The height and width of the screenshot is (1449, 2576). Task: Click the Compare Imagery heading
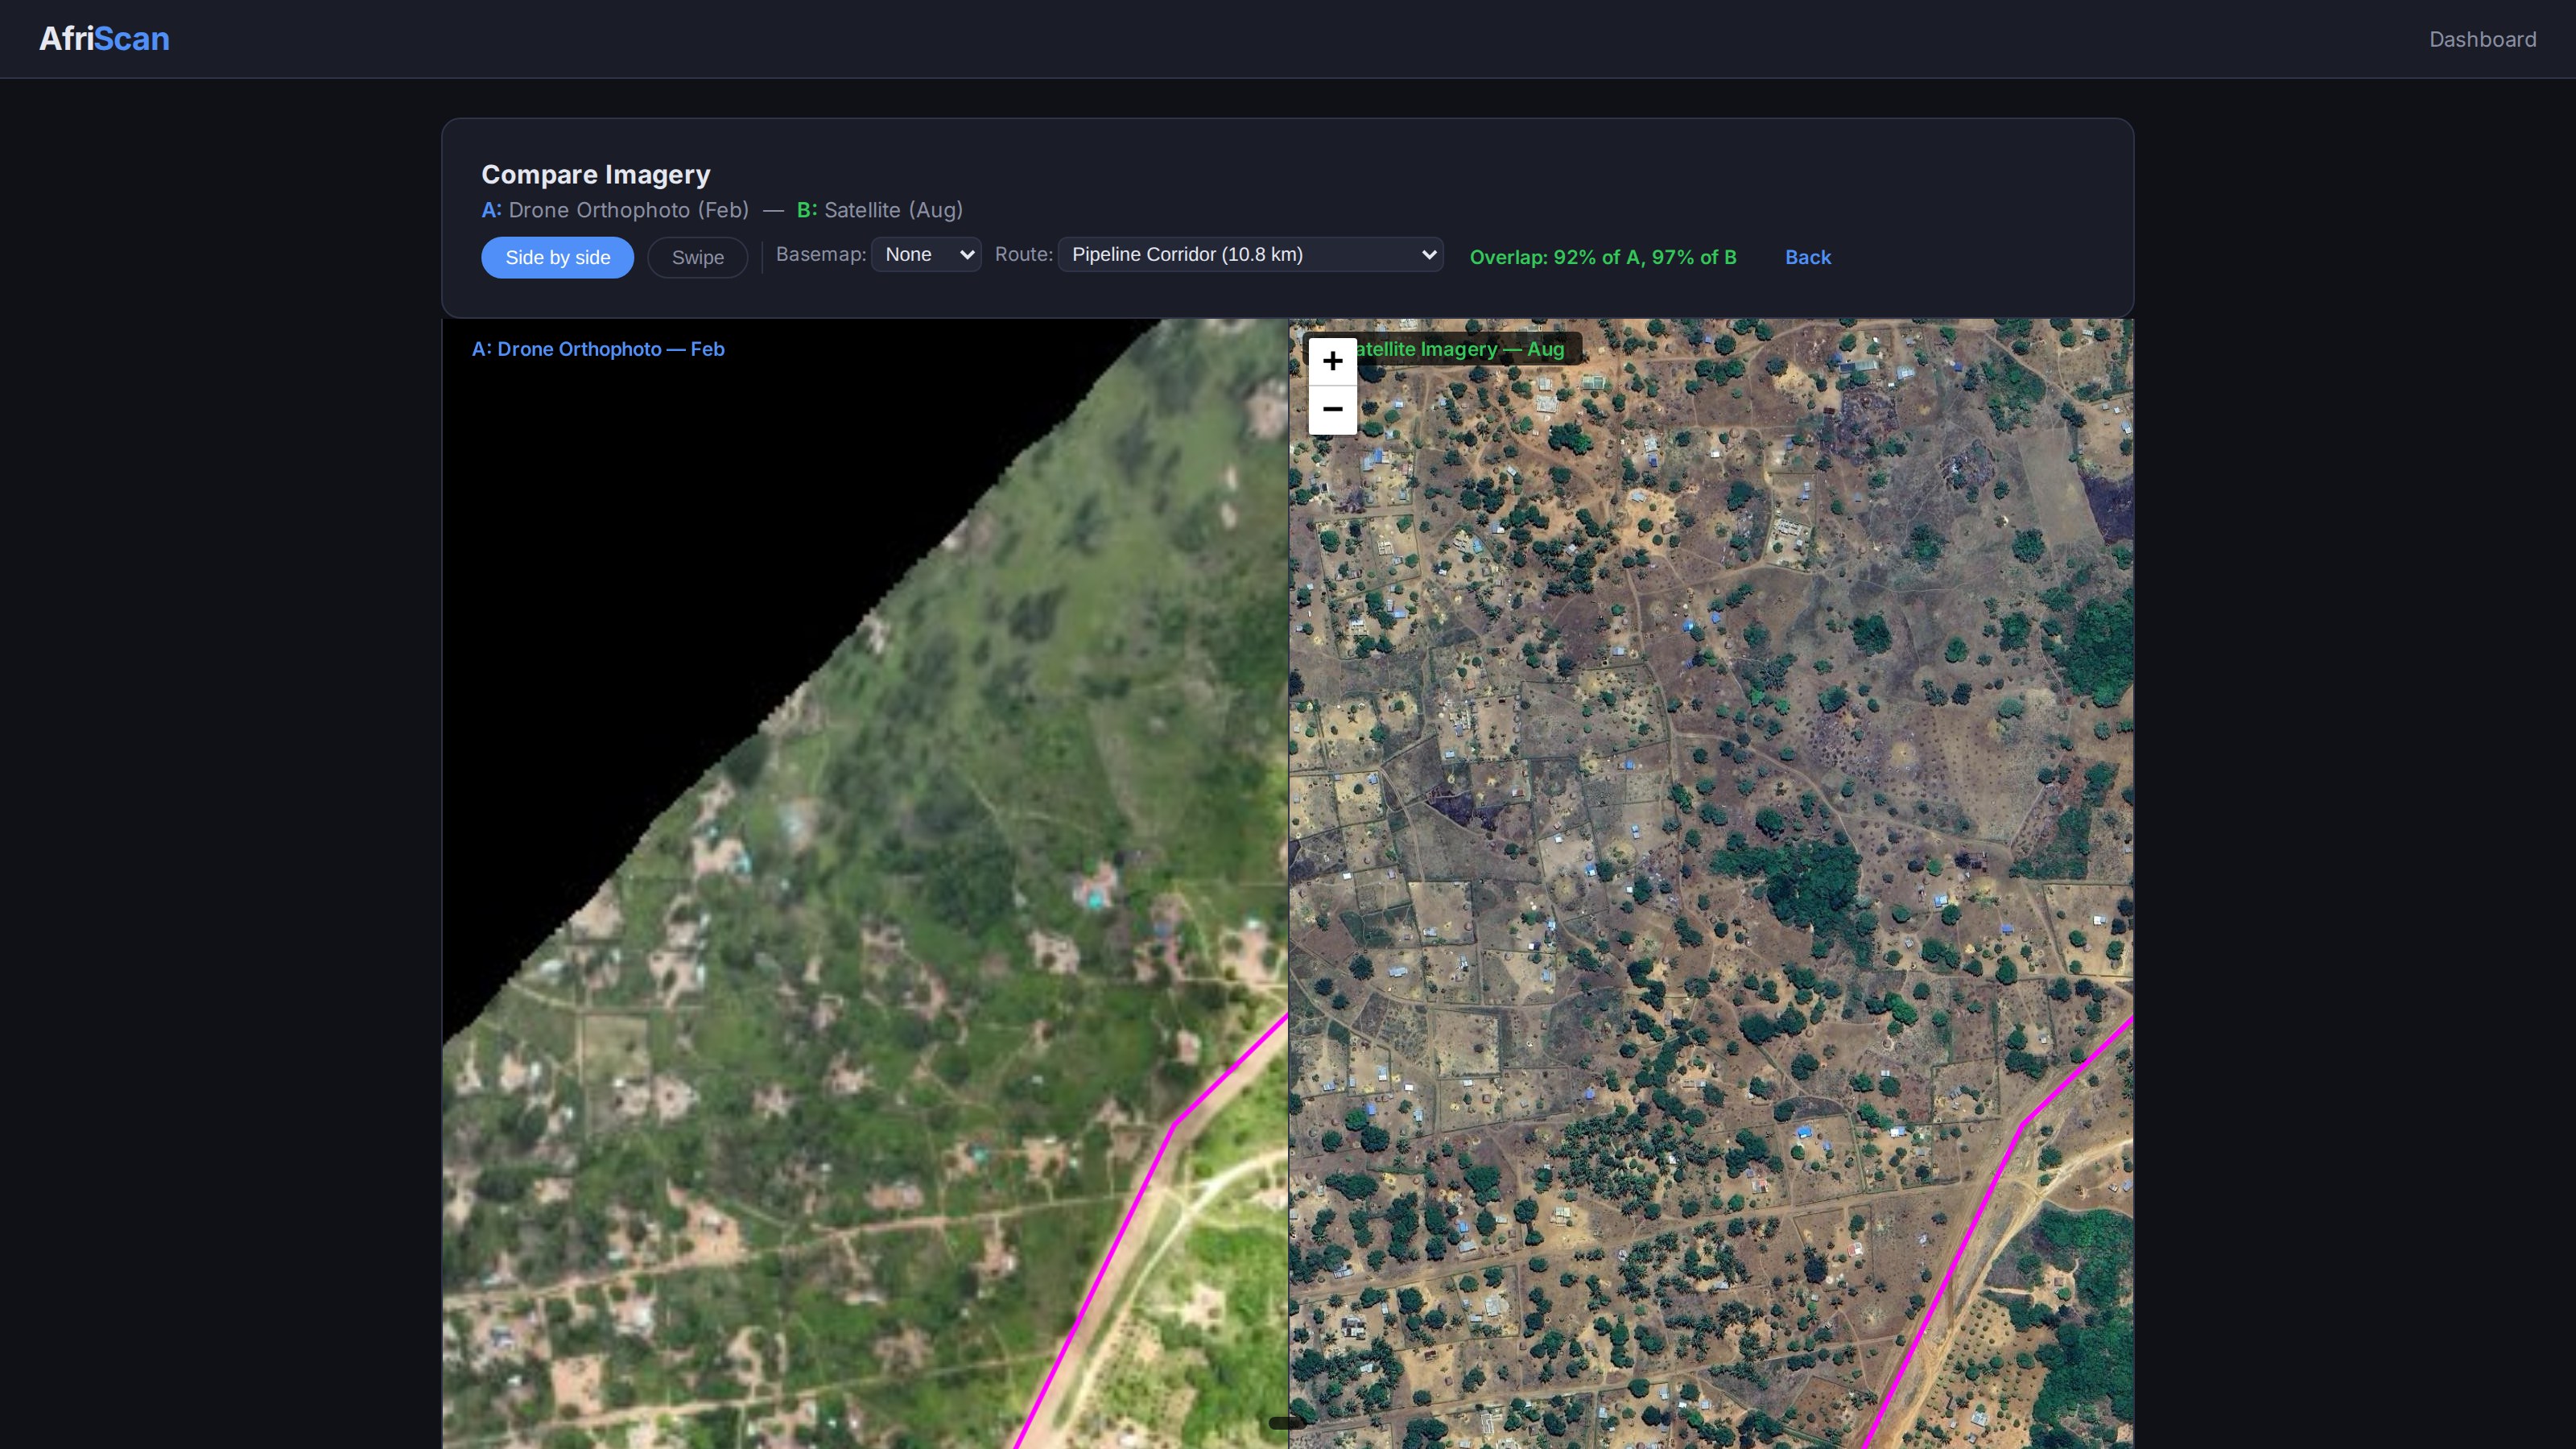596,173
